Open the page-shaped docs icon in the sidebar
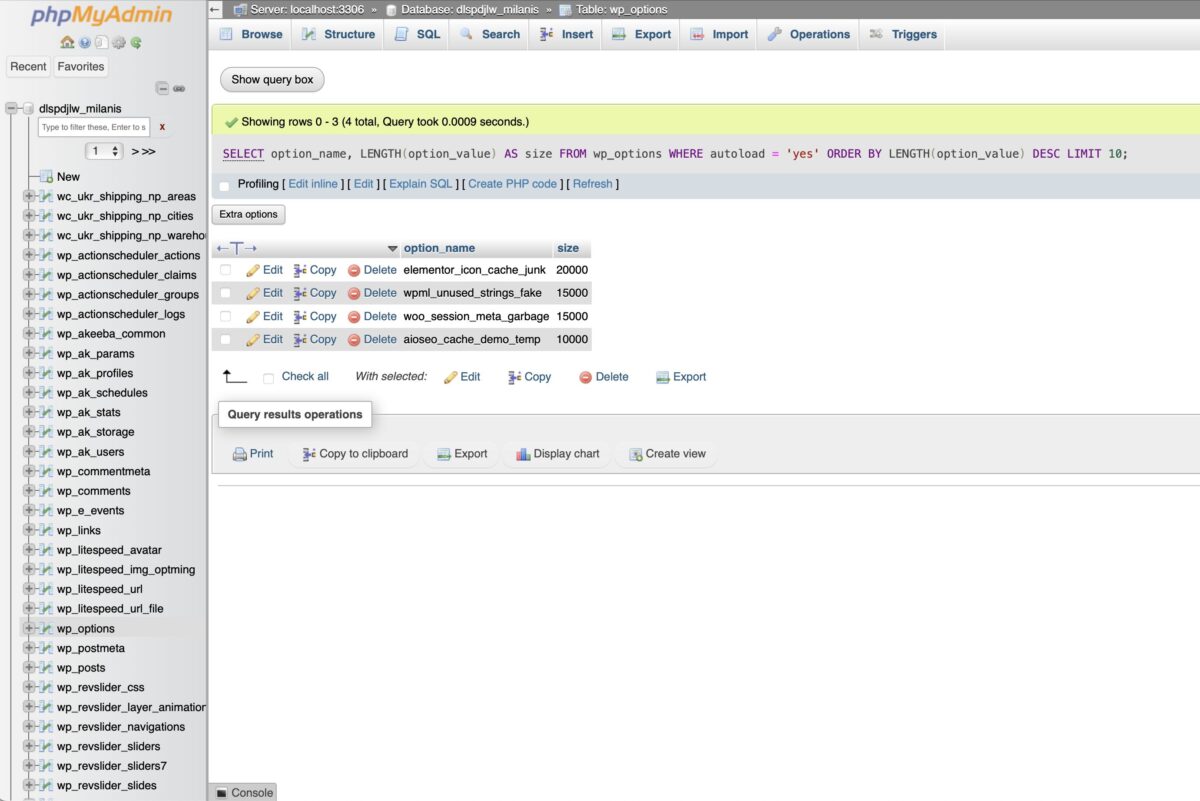Screen dimensions: 1200x801 point(101,43)
